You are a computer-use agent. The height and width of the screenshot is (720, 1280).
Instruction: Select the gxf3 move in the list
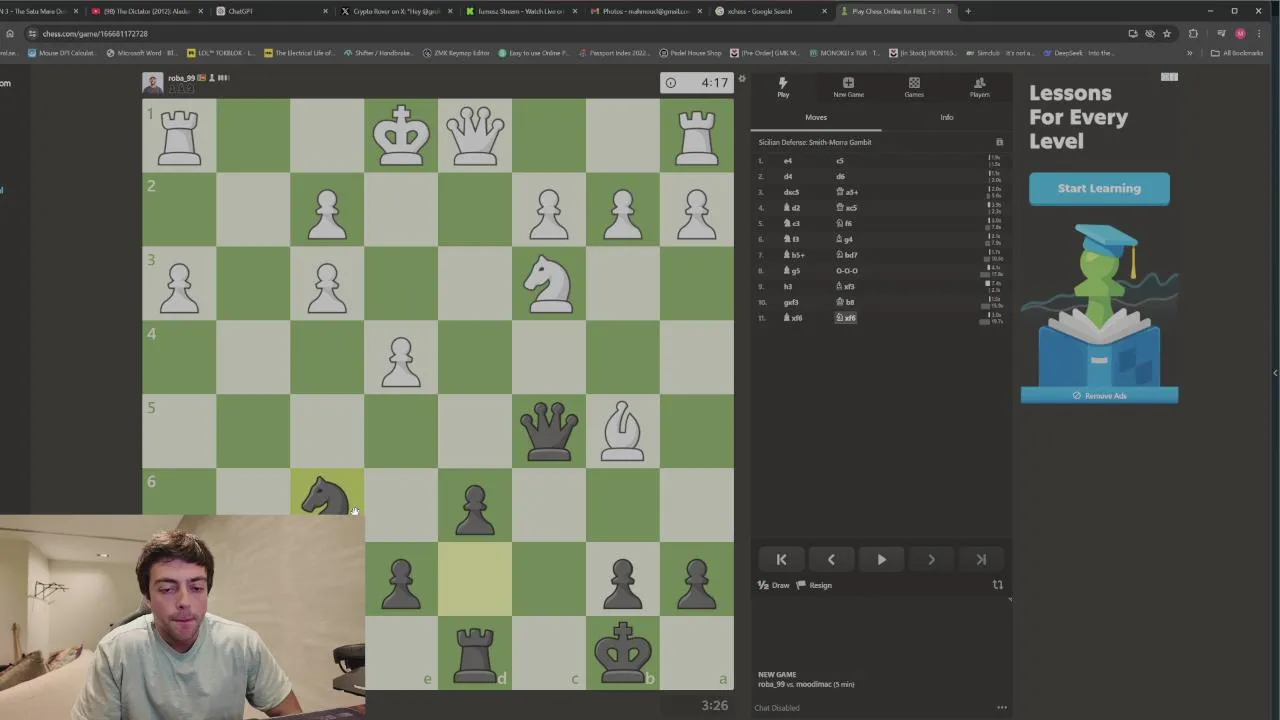(x=791, y=302)
